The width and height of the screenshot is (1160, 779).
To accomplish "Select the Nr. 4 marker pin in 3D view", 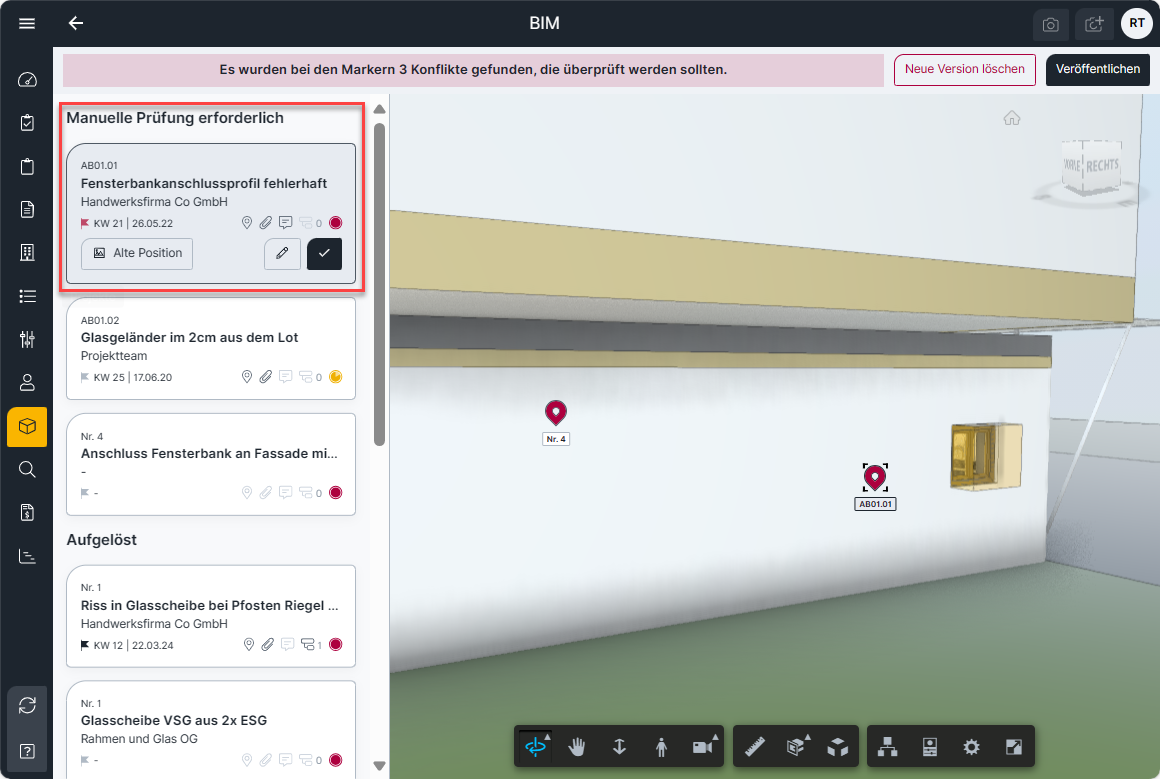I will point(556,414).
